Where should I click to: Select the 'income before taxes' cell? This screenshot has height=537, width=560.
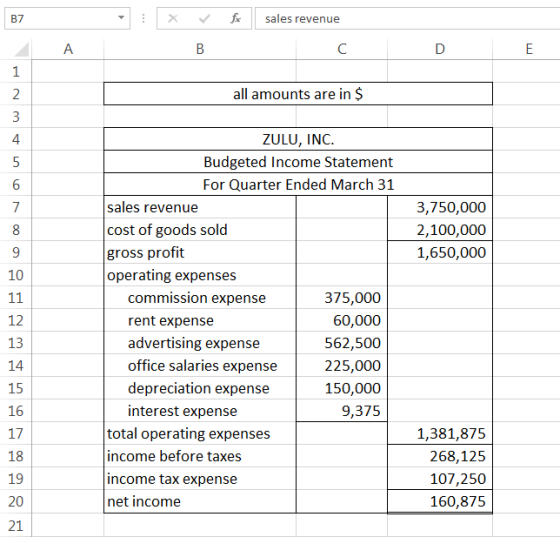(200, 456)
